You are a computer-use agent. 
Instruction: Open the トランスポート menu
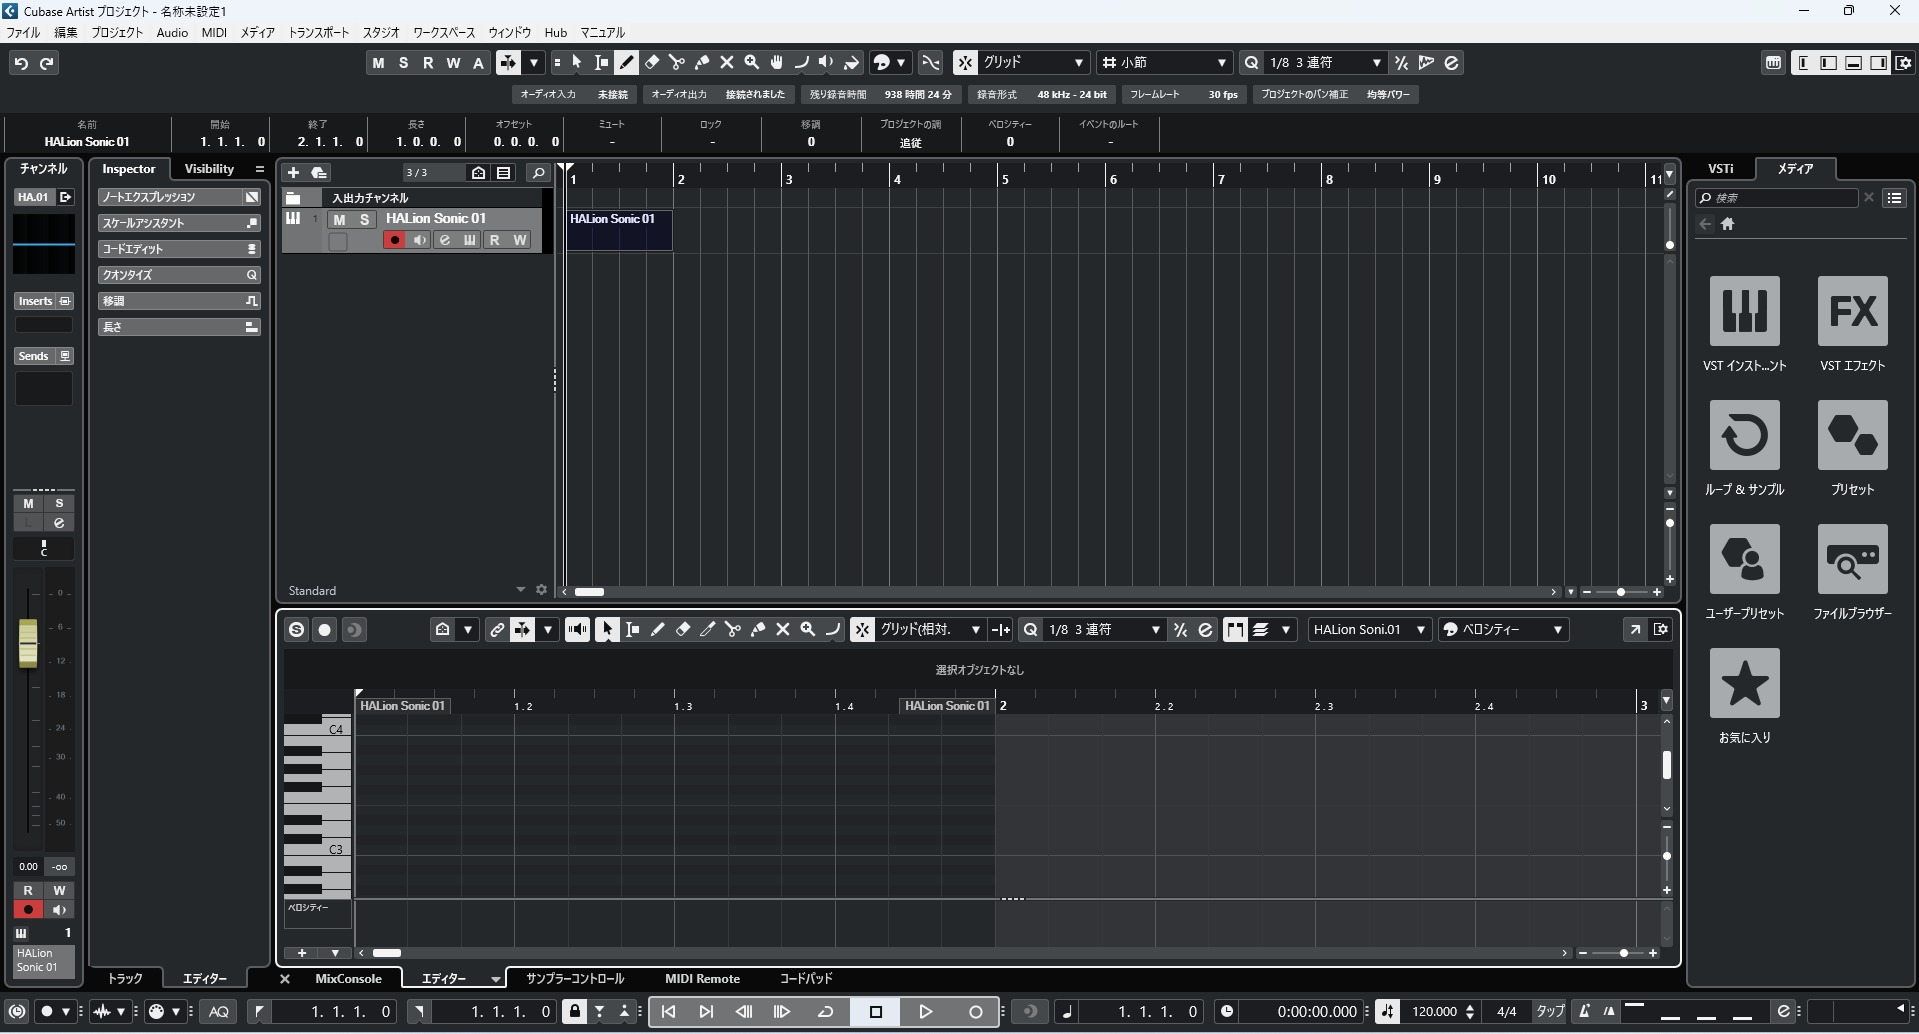tap(318, 33)
